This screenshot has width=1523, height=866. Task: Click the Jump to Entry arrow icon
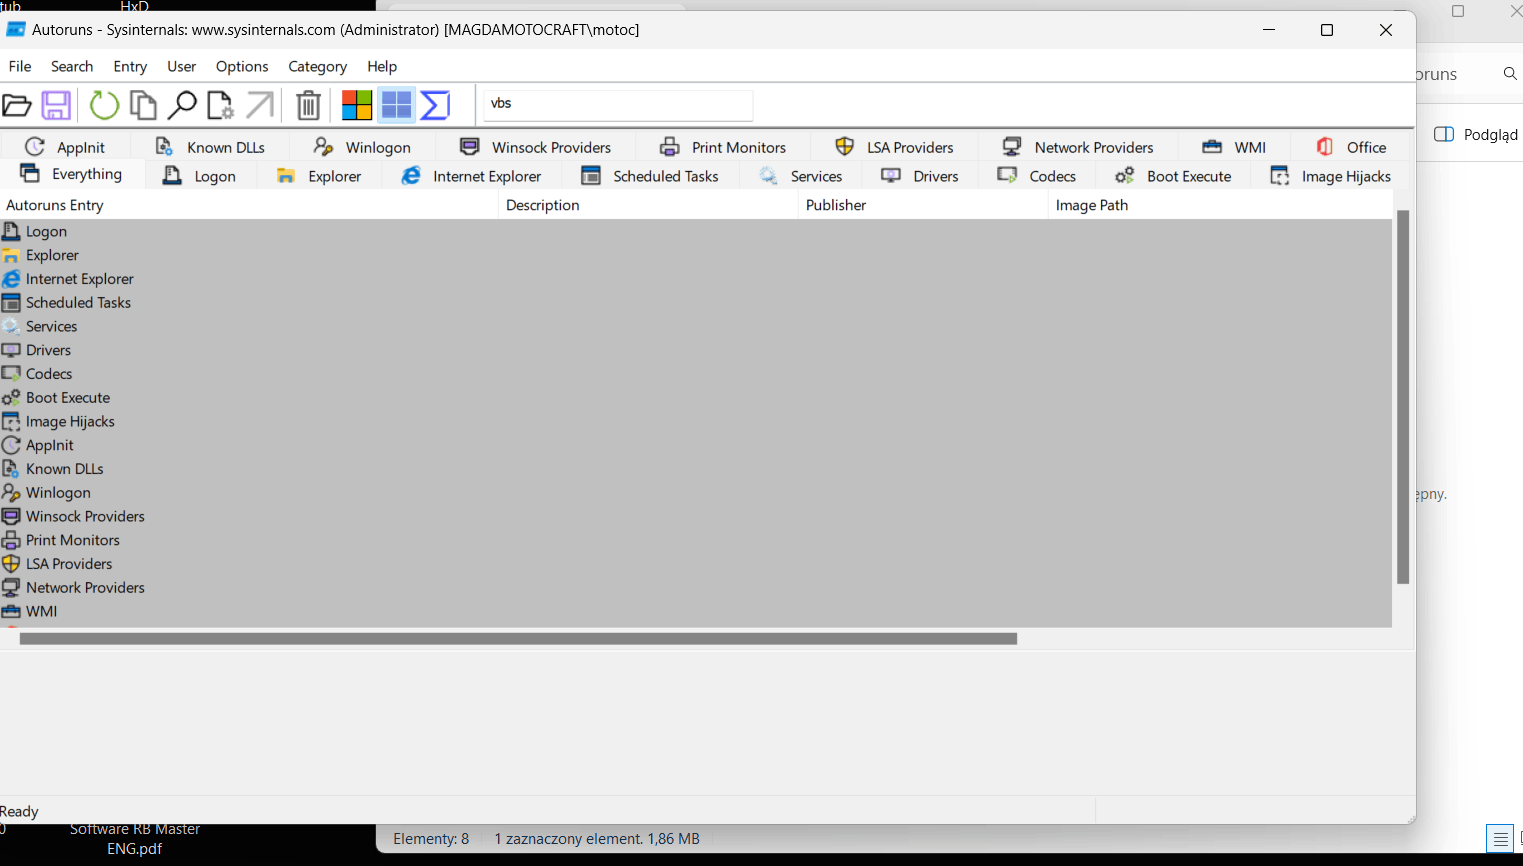pyautogui.click(x=260, y=105)
